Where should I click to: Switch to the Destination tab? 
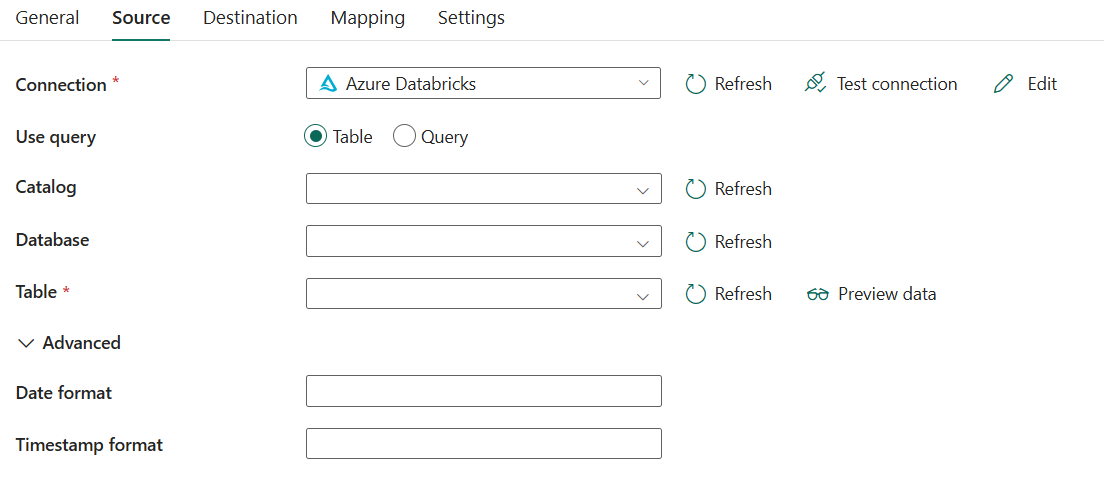tap(250, 18)
